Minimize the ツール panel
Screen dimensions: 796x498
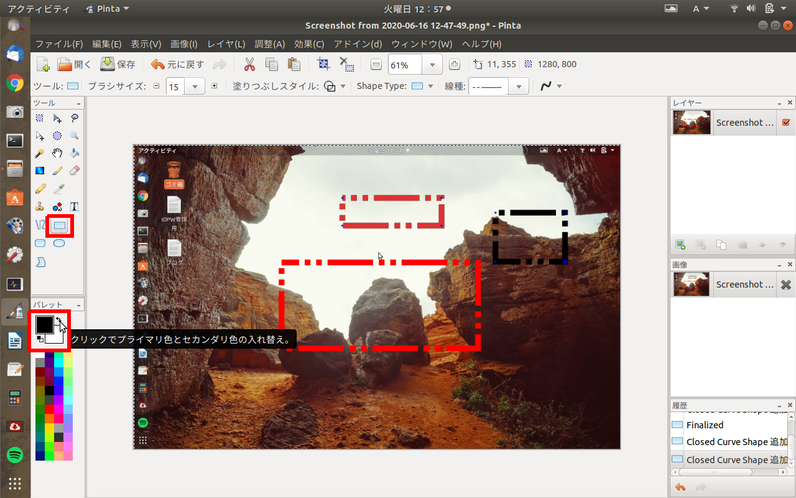78,103
